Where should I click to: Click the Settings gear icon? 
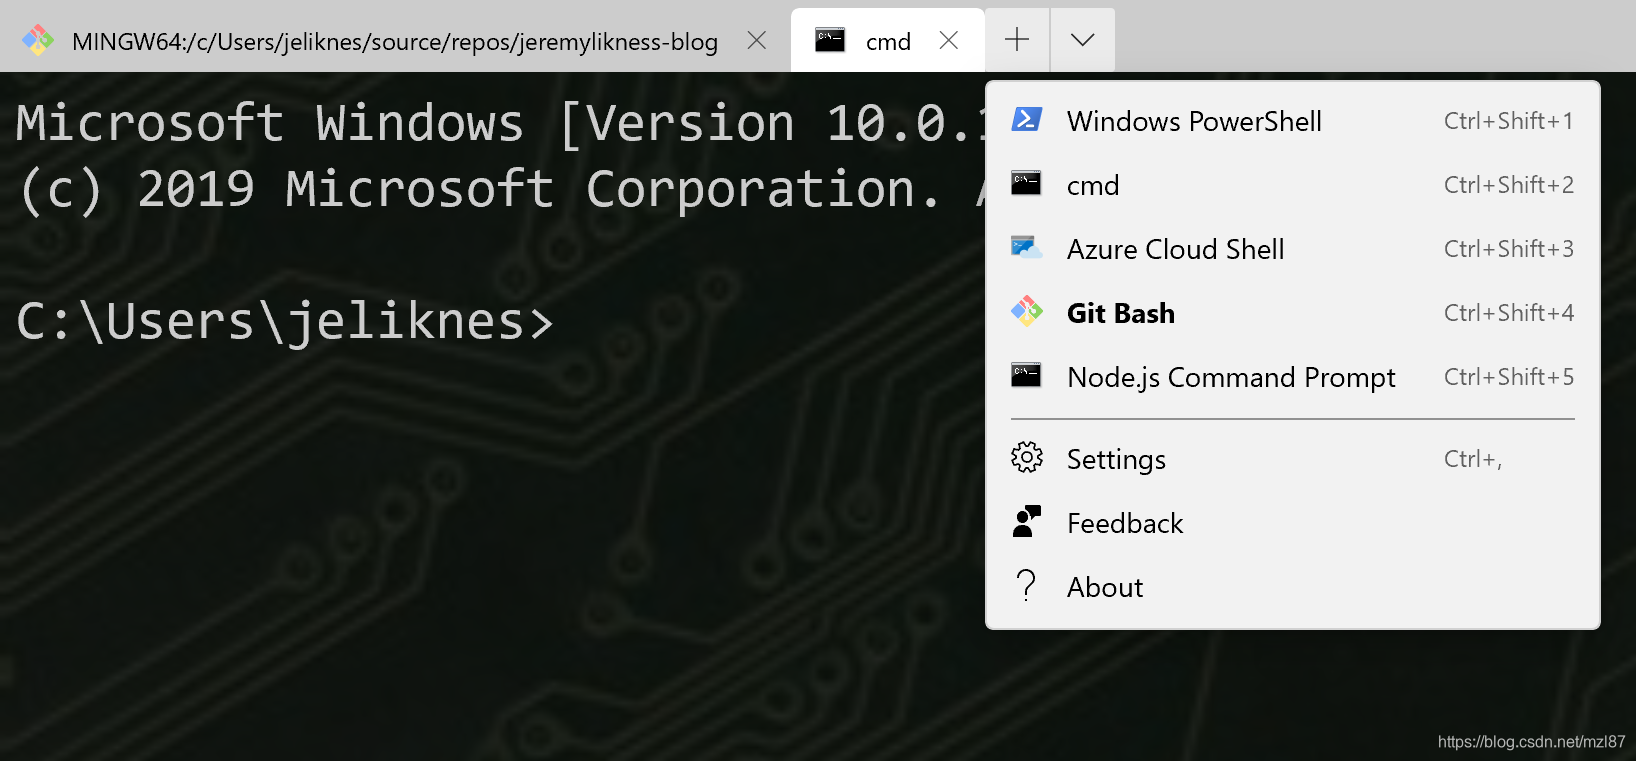click(x=1027, y=457)
